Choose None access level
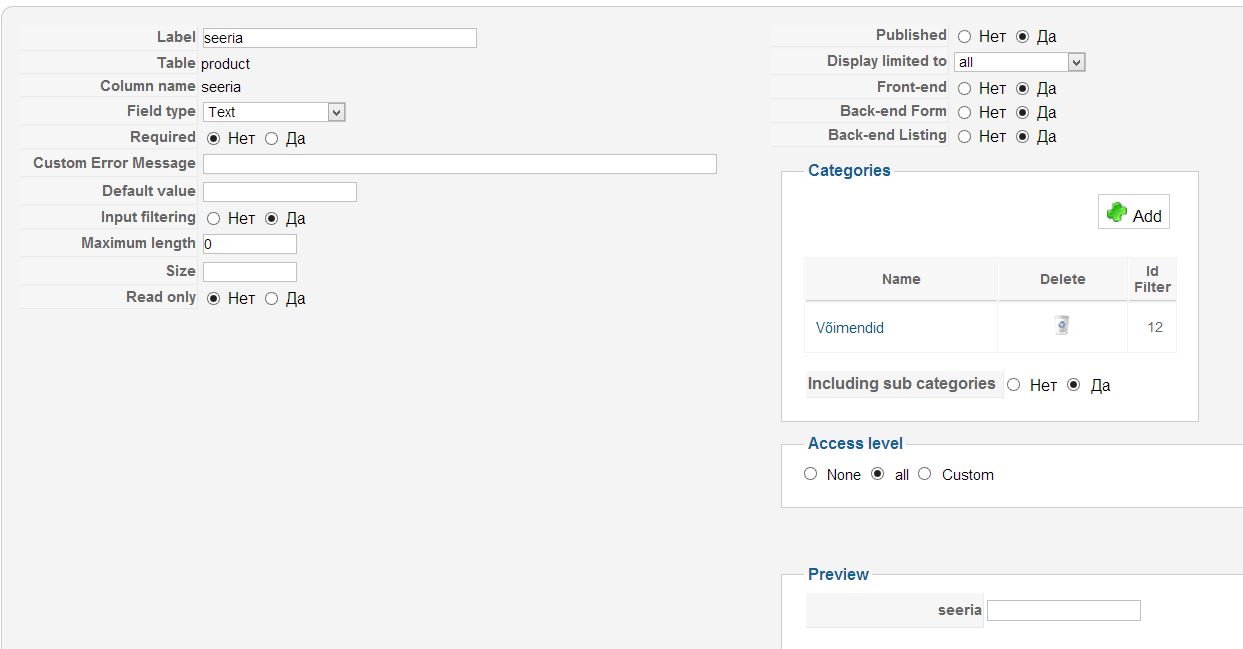The width and height of the screenshot is (1243, 649). pyautogui.click(x=811, y=474)
